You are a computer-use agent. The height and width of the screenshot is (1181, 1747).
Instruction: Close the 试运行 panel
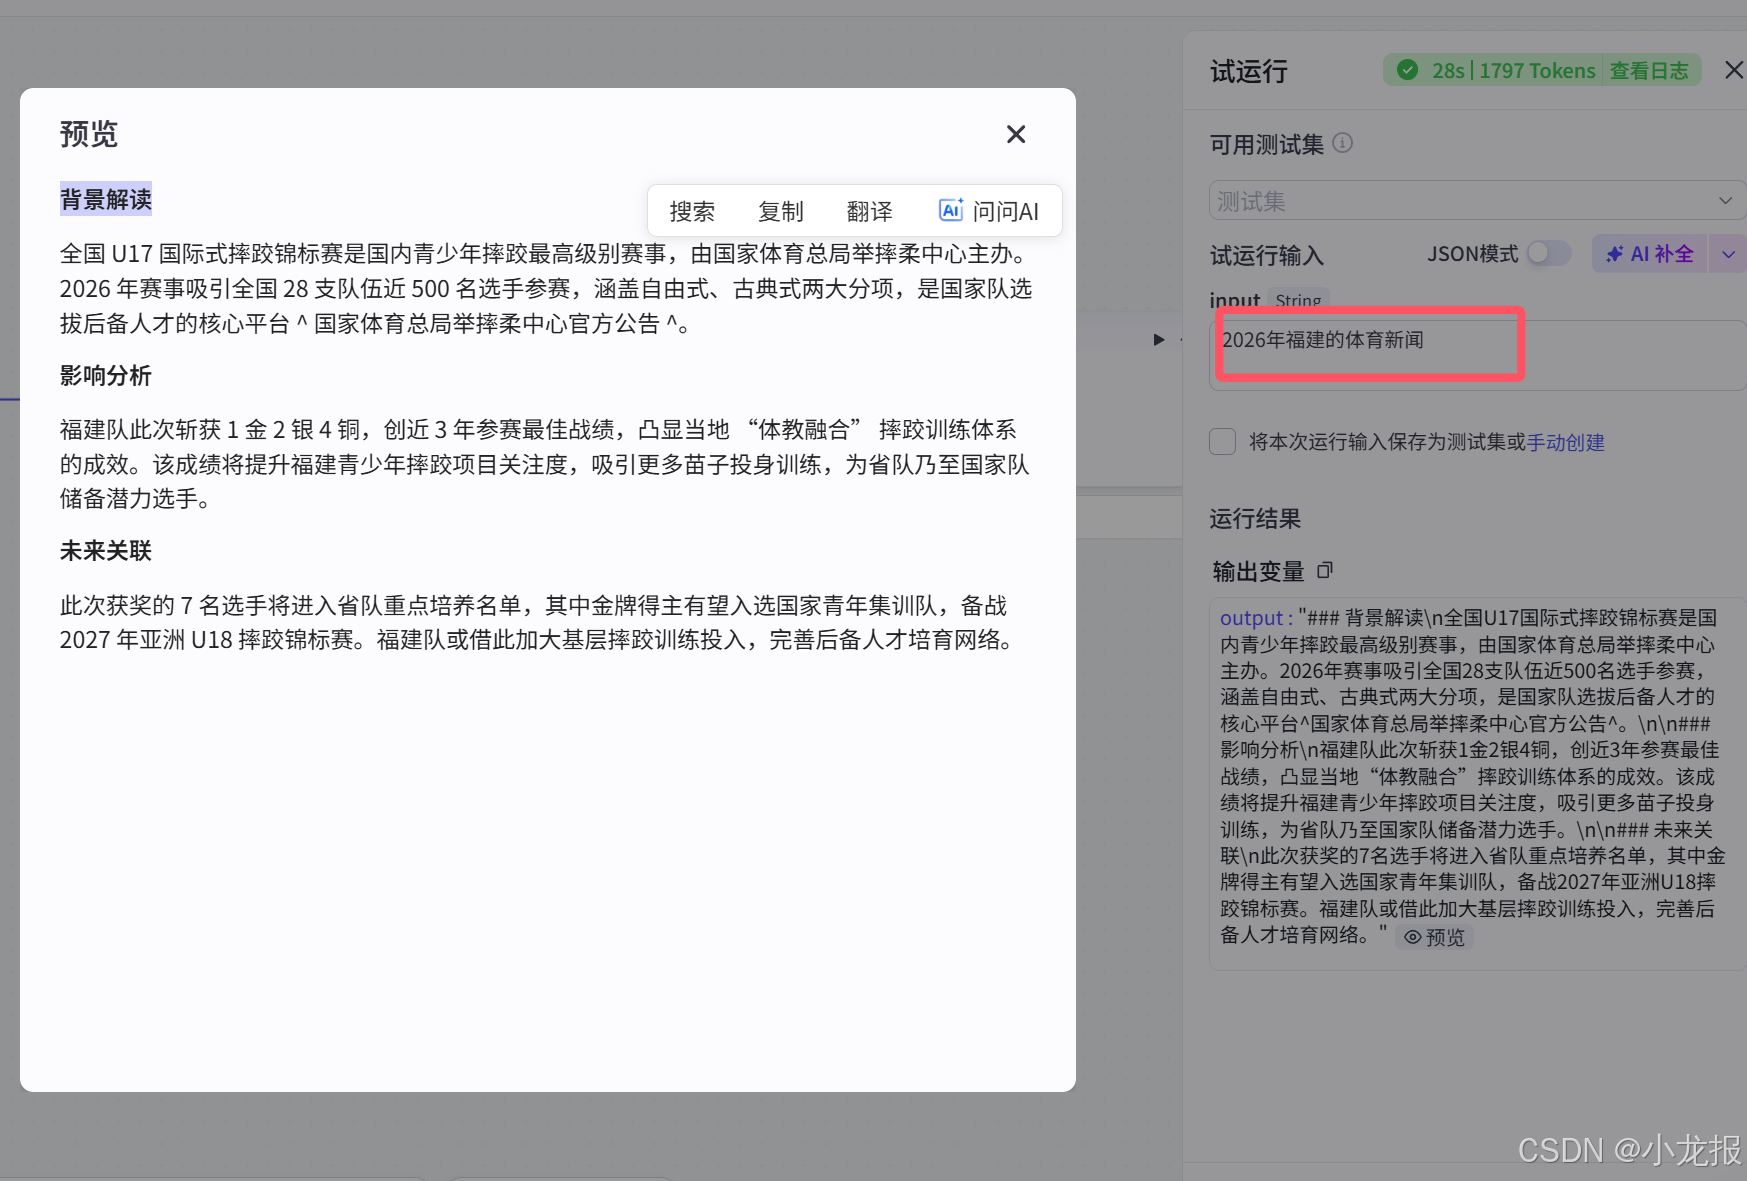click(x=1732, y=70)
